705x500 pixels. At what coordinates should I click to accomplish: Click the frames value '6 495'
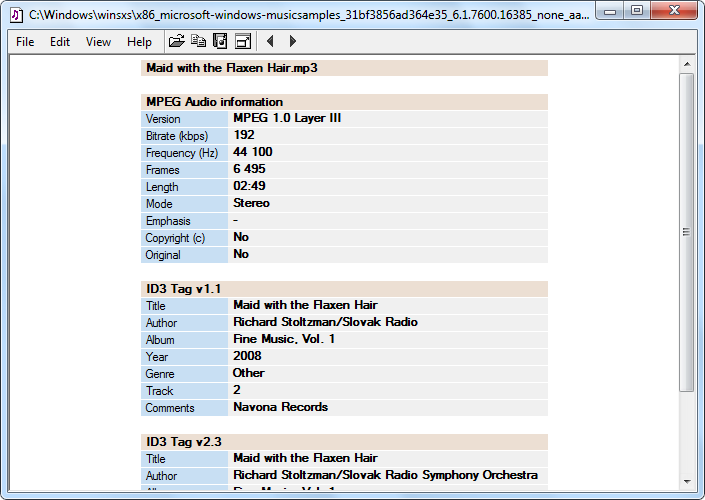pyautogui.click(x=249, y=170)
